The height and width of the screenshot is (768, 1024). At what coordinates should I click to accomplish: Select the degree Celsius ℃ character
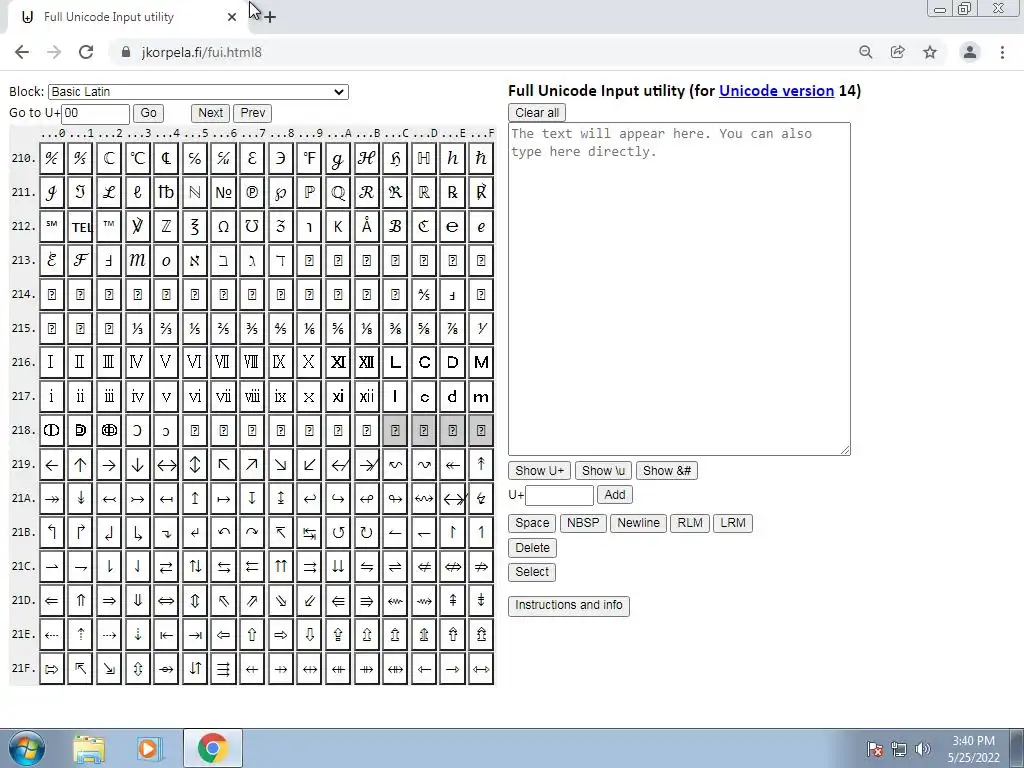click(x=137, y=159)
